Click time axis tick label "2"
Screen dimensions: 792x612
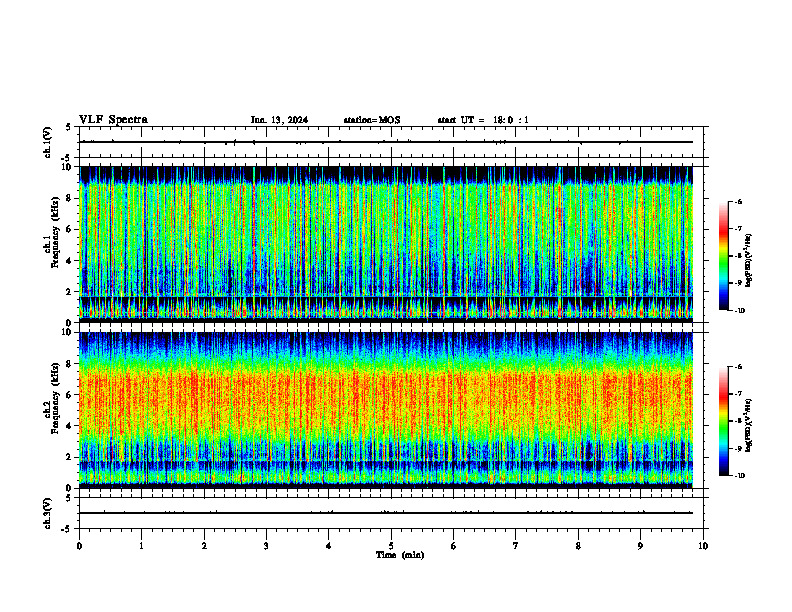click(x=204, y=546)
